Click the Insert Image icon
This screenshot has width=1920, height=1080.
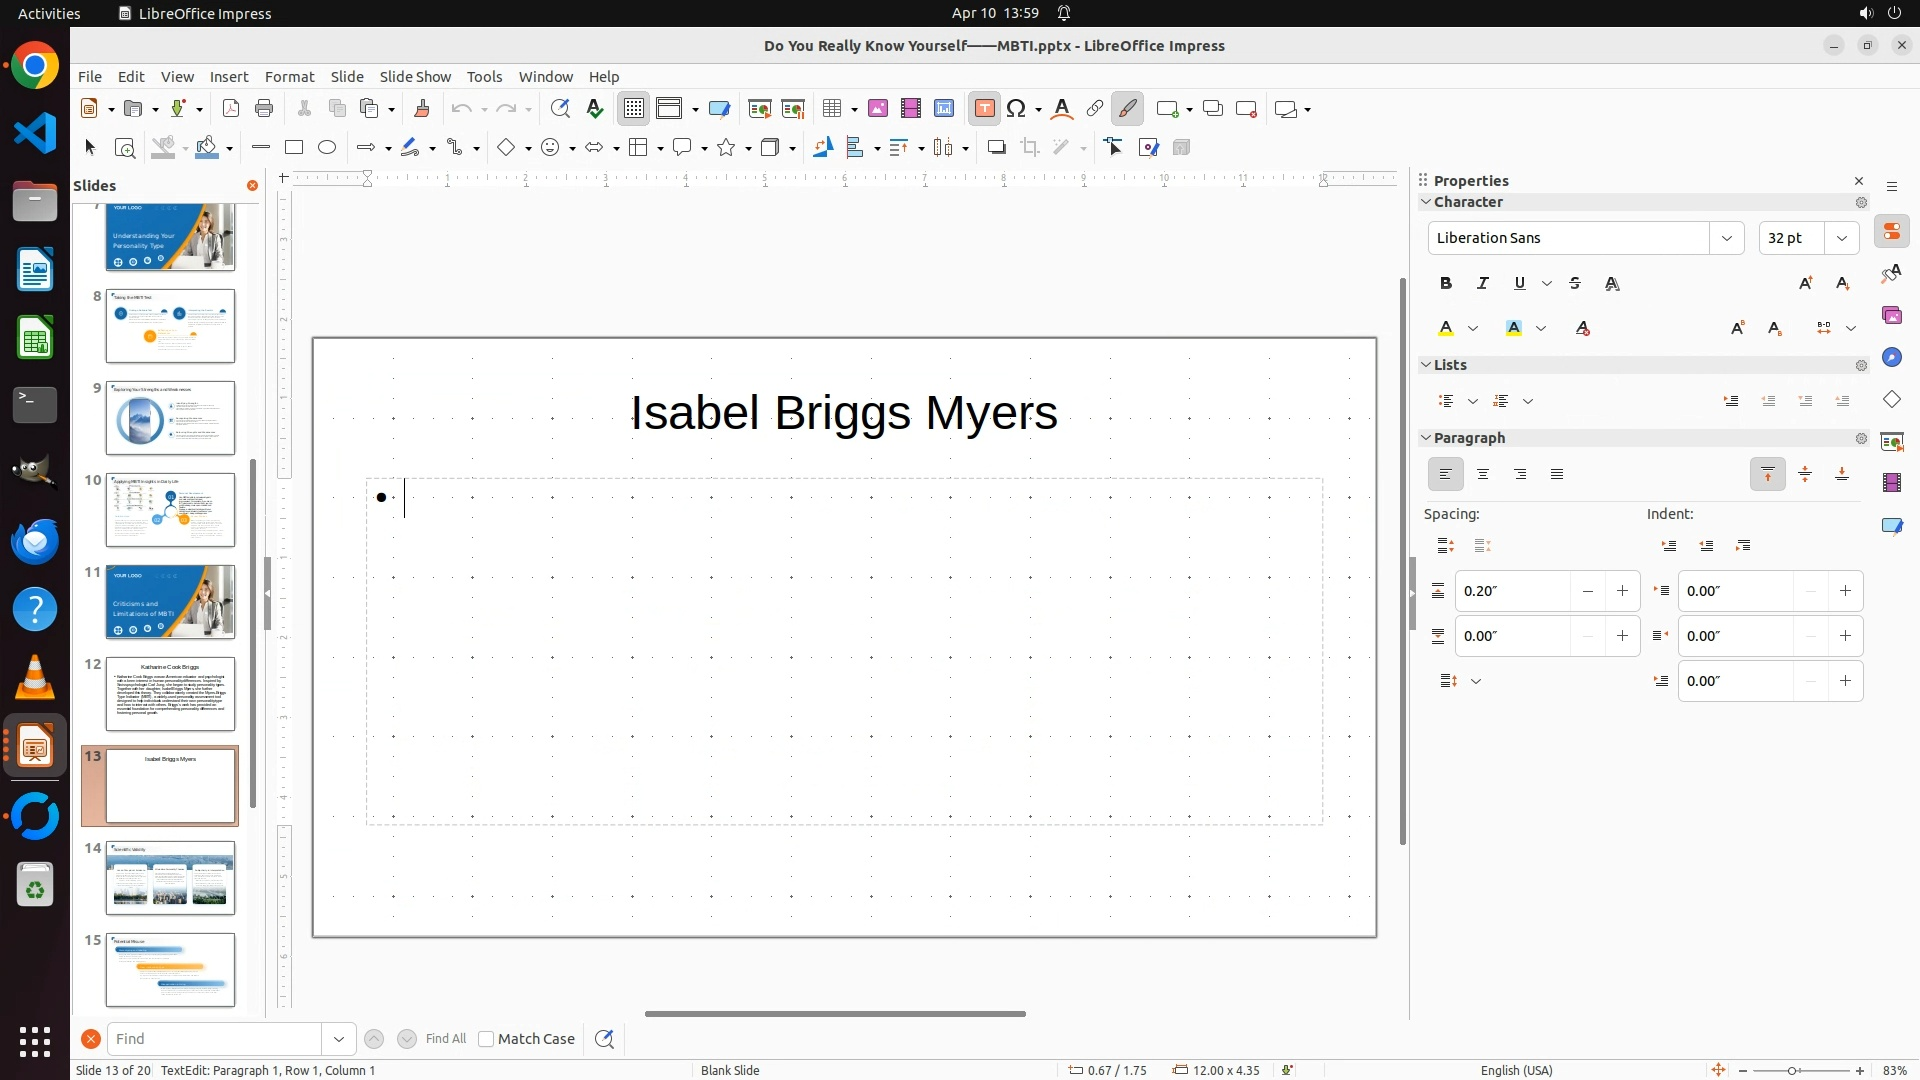(x=878, y=109)
